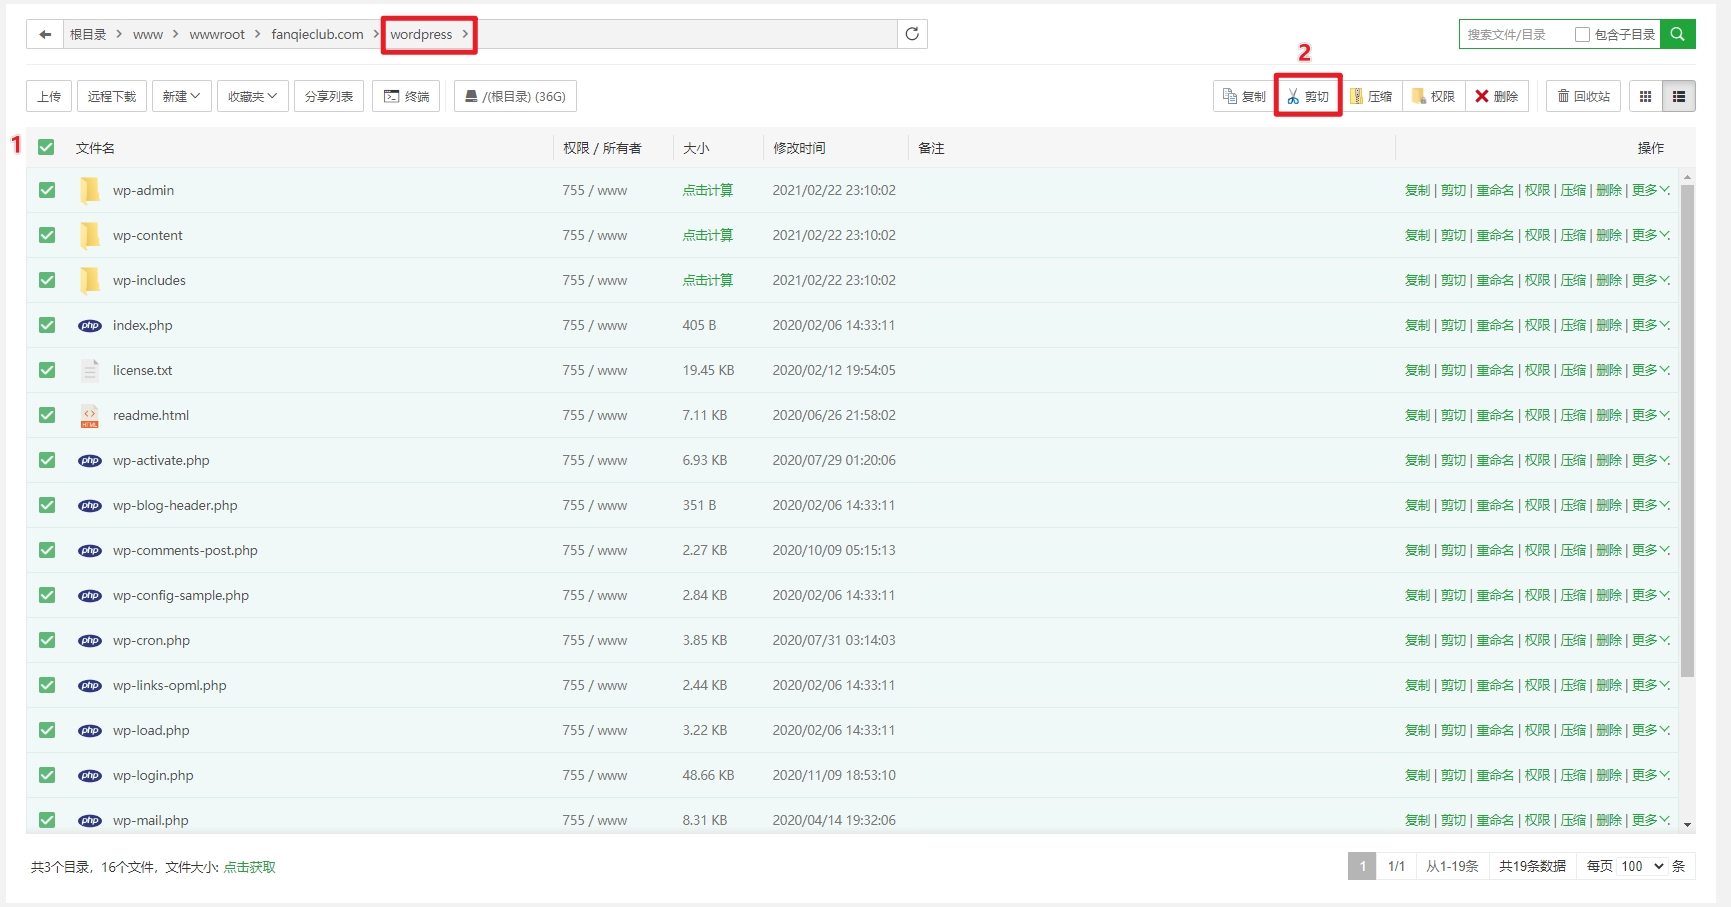Sort by 修改时间 column header
The width and height of the screenshot is (1731, 907).
coord(799,148)
